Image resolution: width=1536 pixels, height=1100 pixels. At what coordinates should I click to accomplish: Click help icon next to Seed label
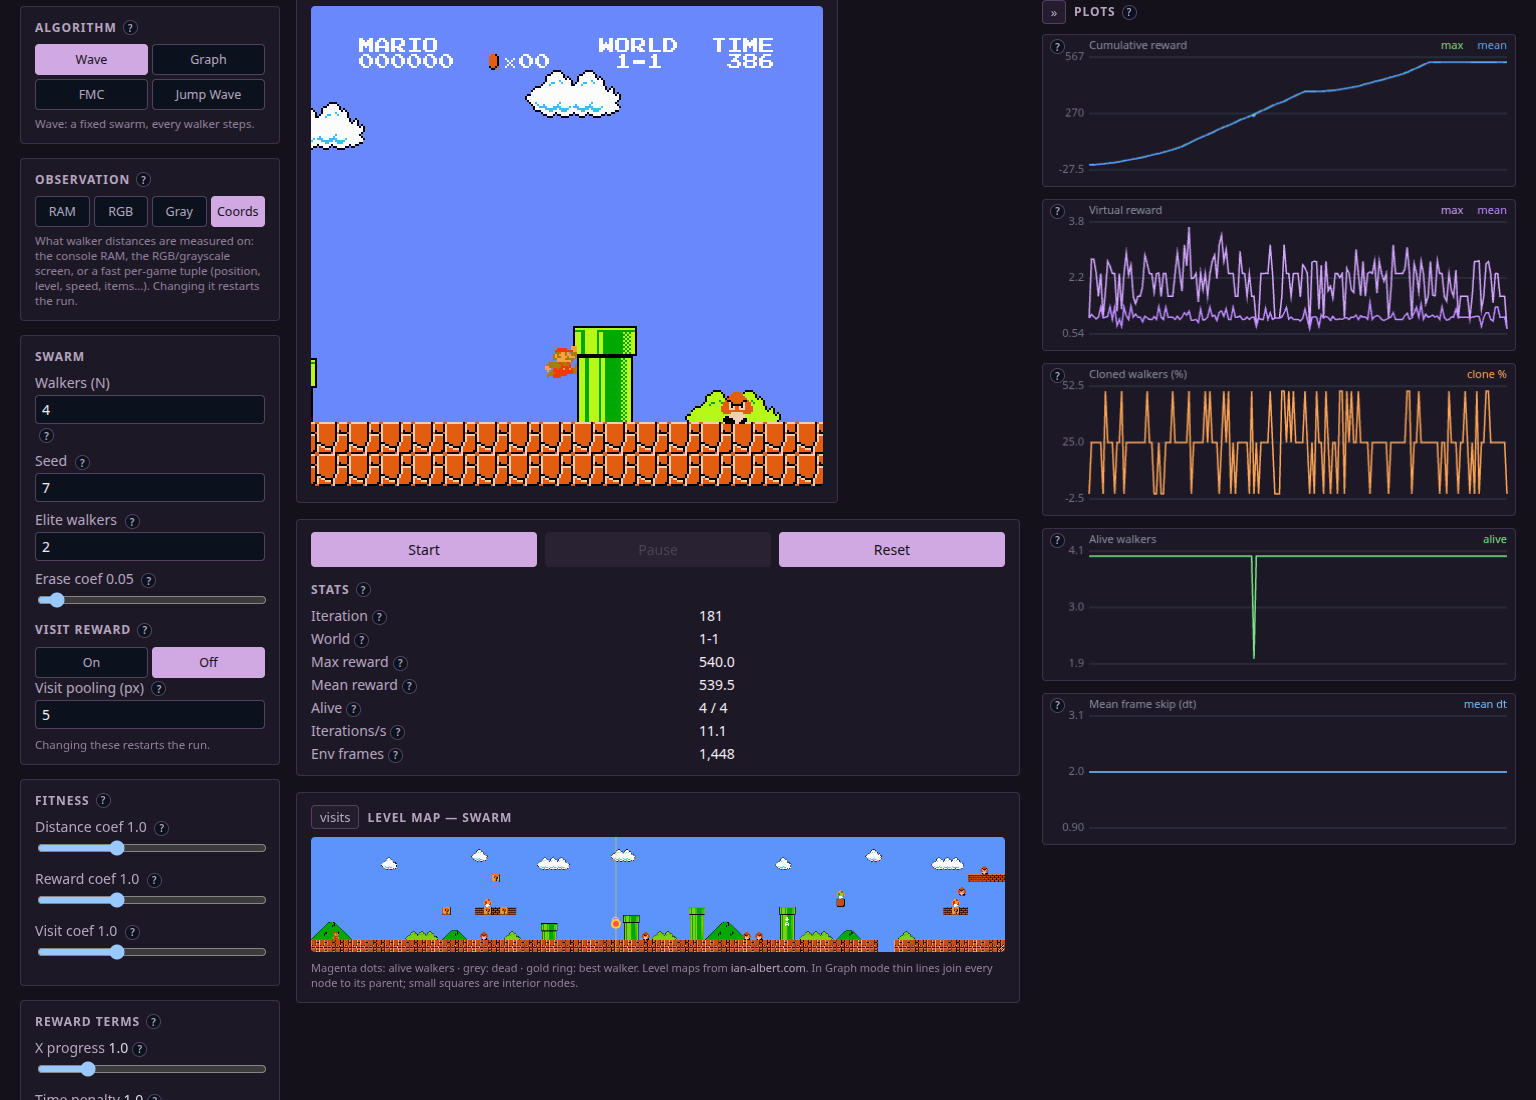[x=82, y=462]
